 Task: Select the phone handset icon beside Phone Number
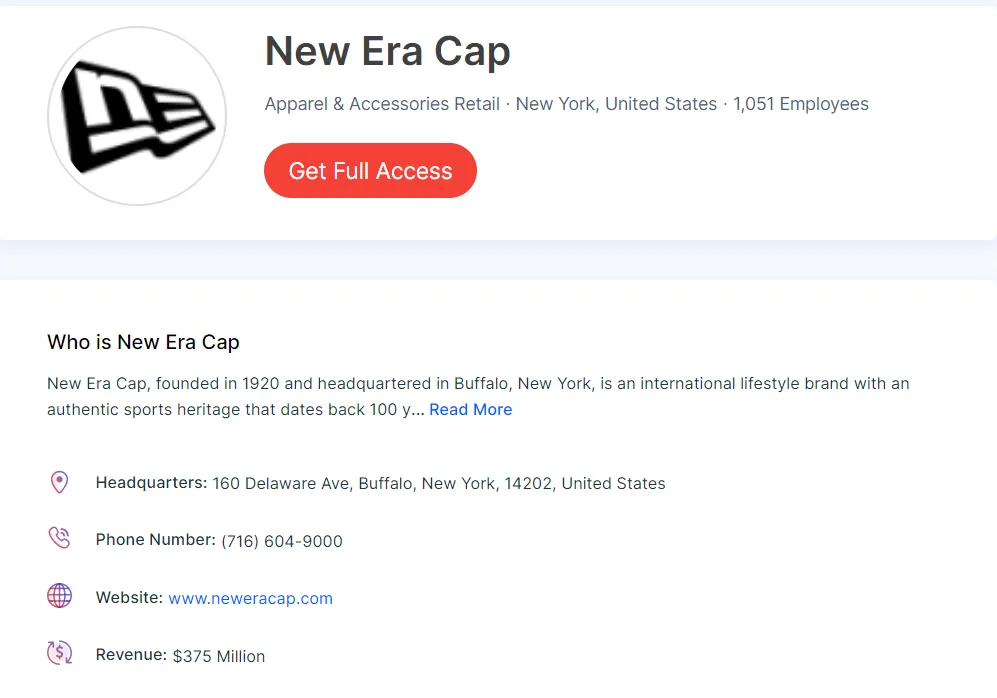(59, 538)
